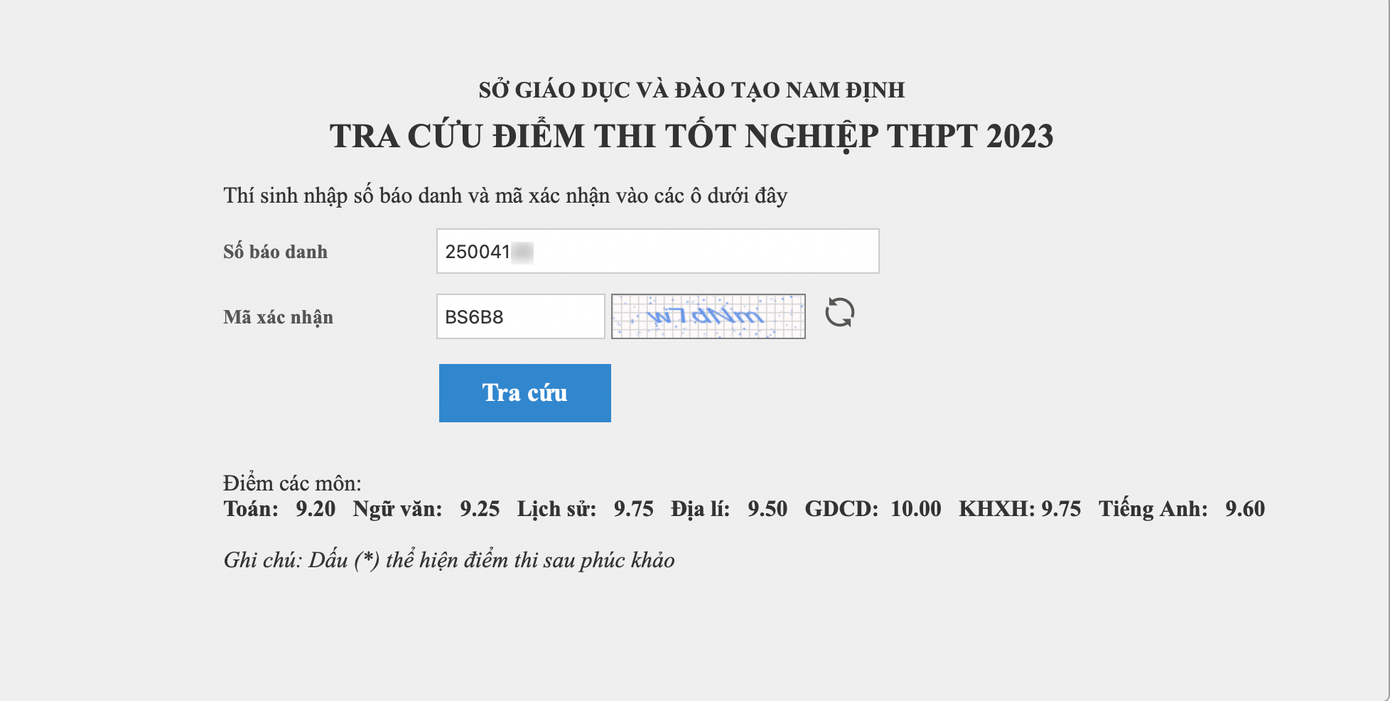Select the Tiếng Anh score 9.60
Screen dimensions: 1390x701
point(1245,509)
